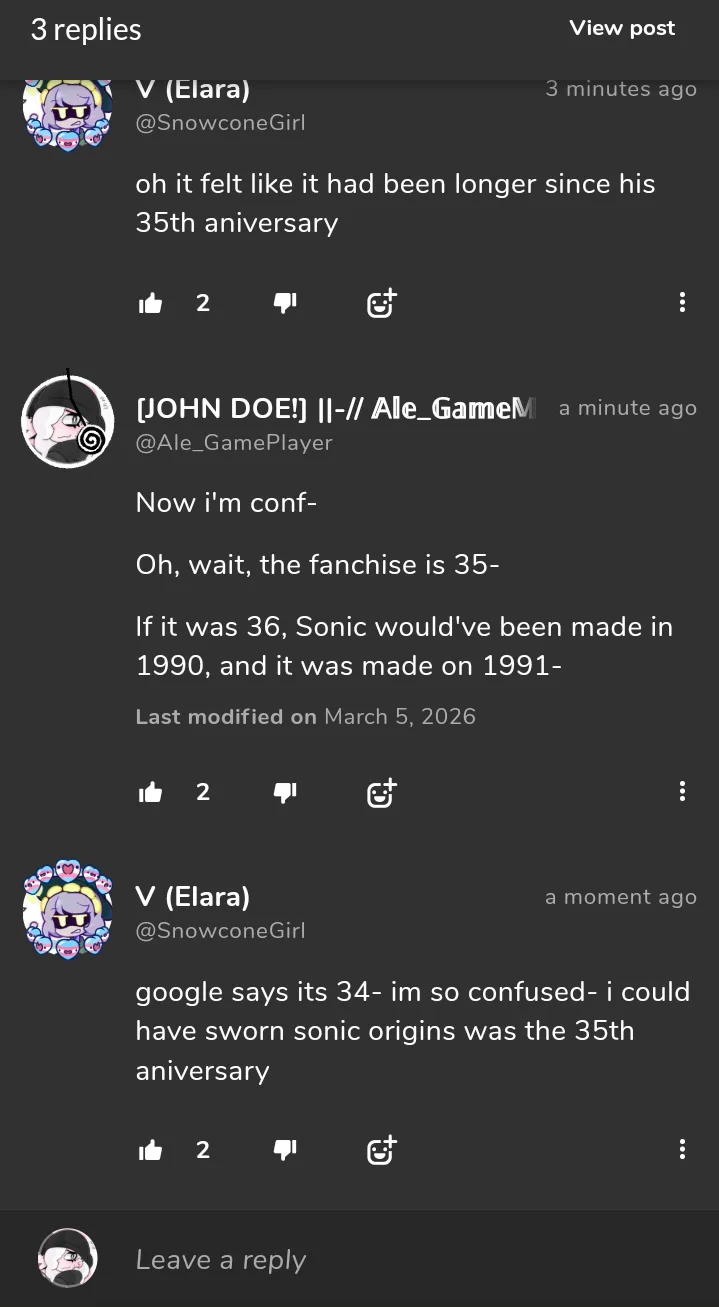Add emoji reaction to Ale_GamePlayer reply
The width and height of the screenshot is (719, 1307).
point(381,792)
